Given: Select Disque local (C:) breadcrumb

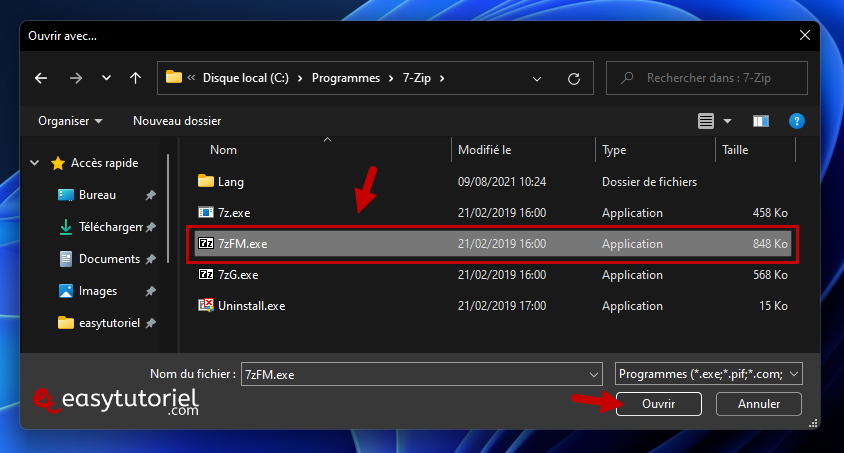Looking at the screenshot, I should coord(245,78).
